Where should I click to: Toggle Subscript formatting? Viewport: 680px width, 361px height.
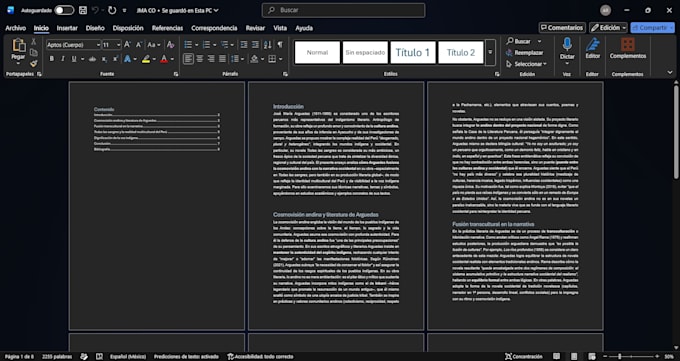(x=104, y=59)
